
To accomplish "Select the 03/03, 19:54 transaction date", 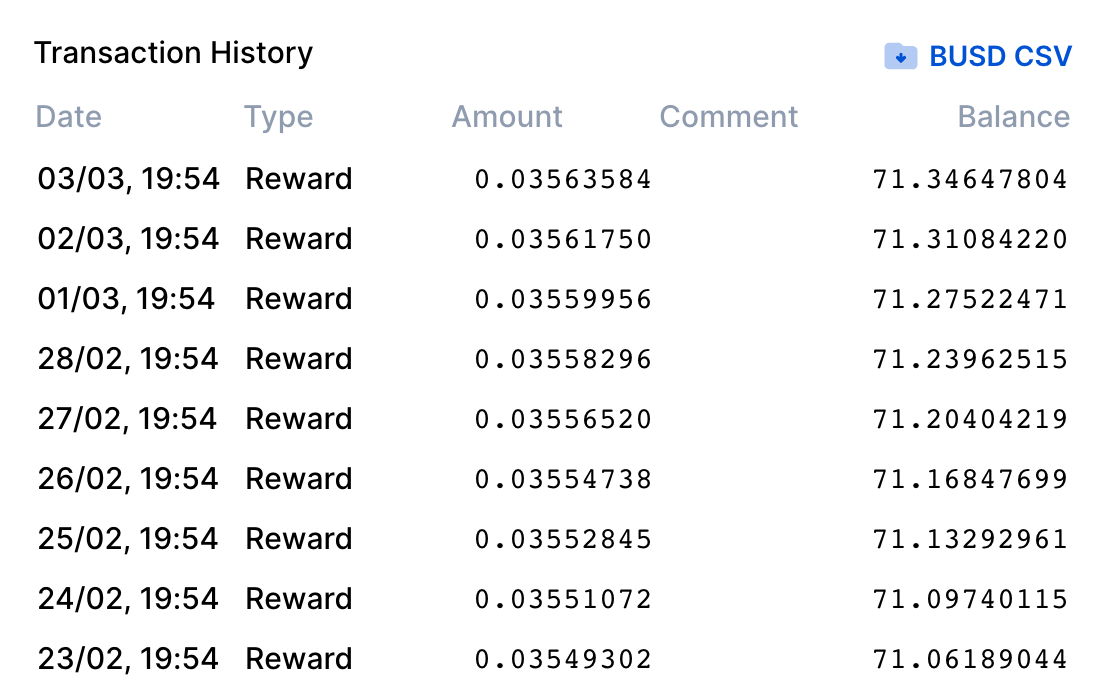I will click(129, 179).
